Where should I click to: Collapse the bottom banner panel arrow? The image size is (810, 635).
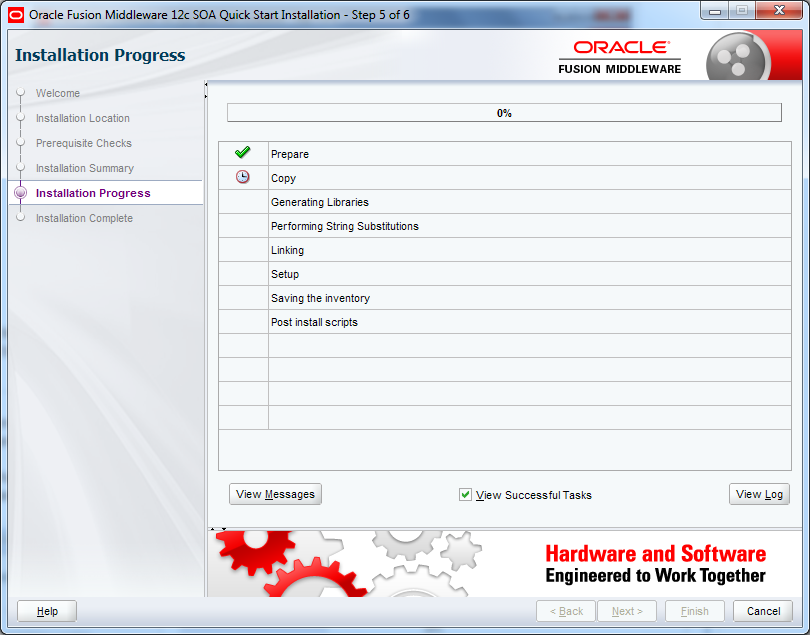224,529
